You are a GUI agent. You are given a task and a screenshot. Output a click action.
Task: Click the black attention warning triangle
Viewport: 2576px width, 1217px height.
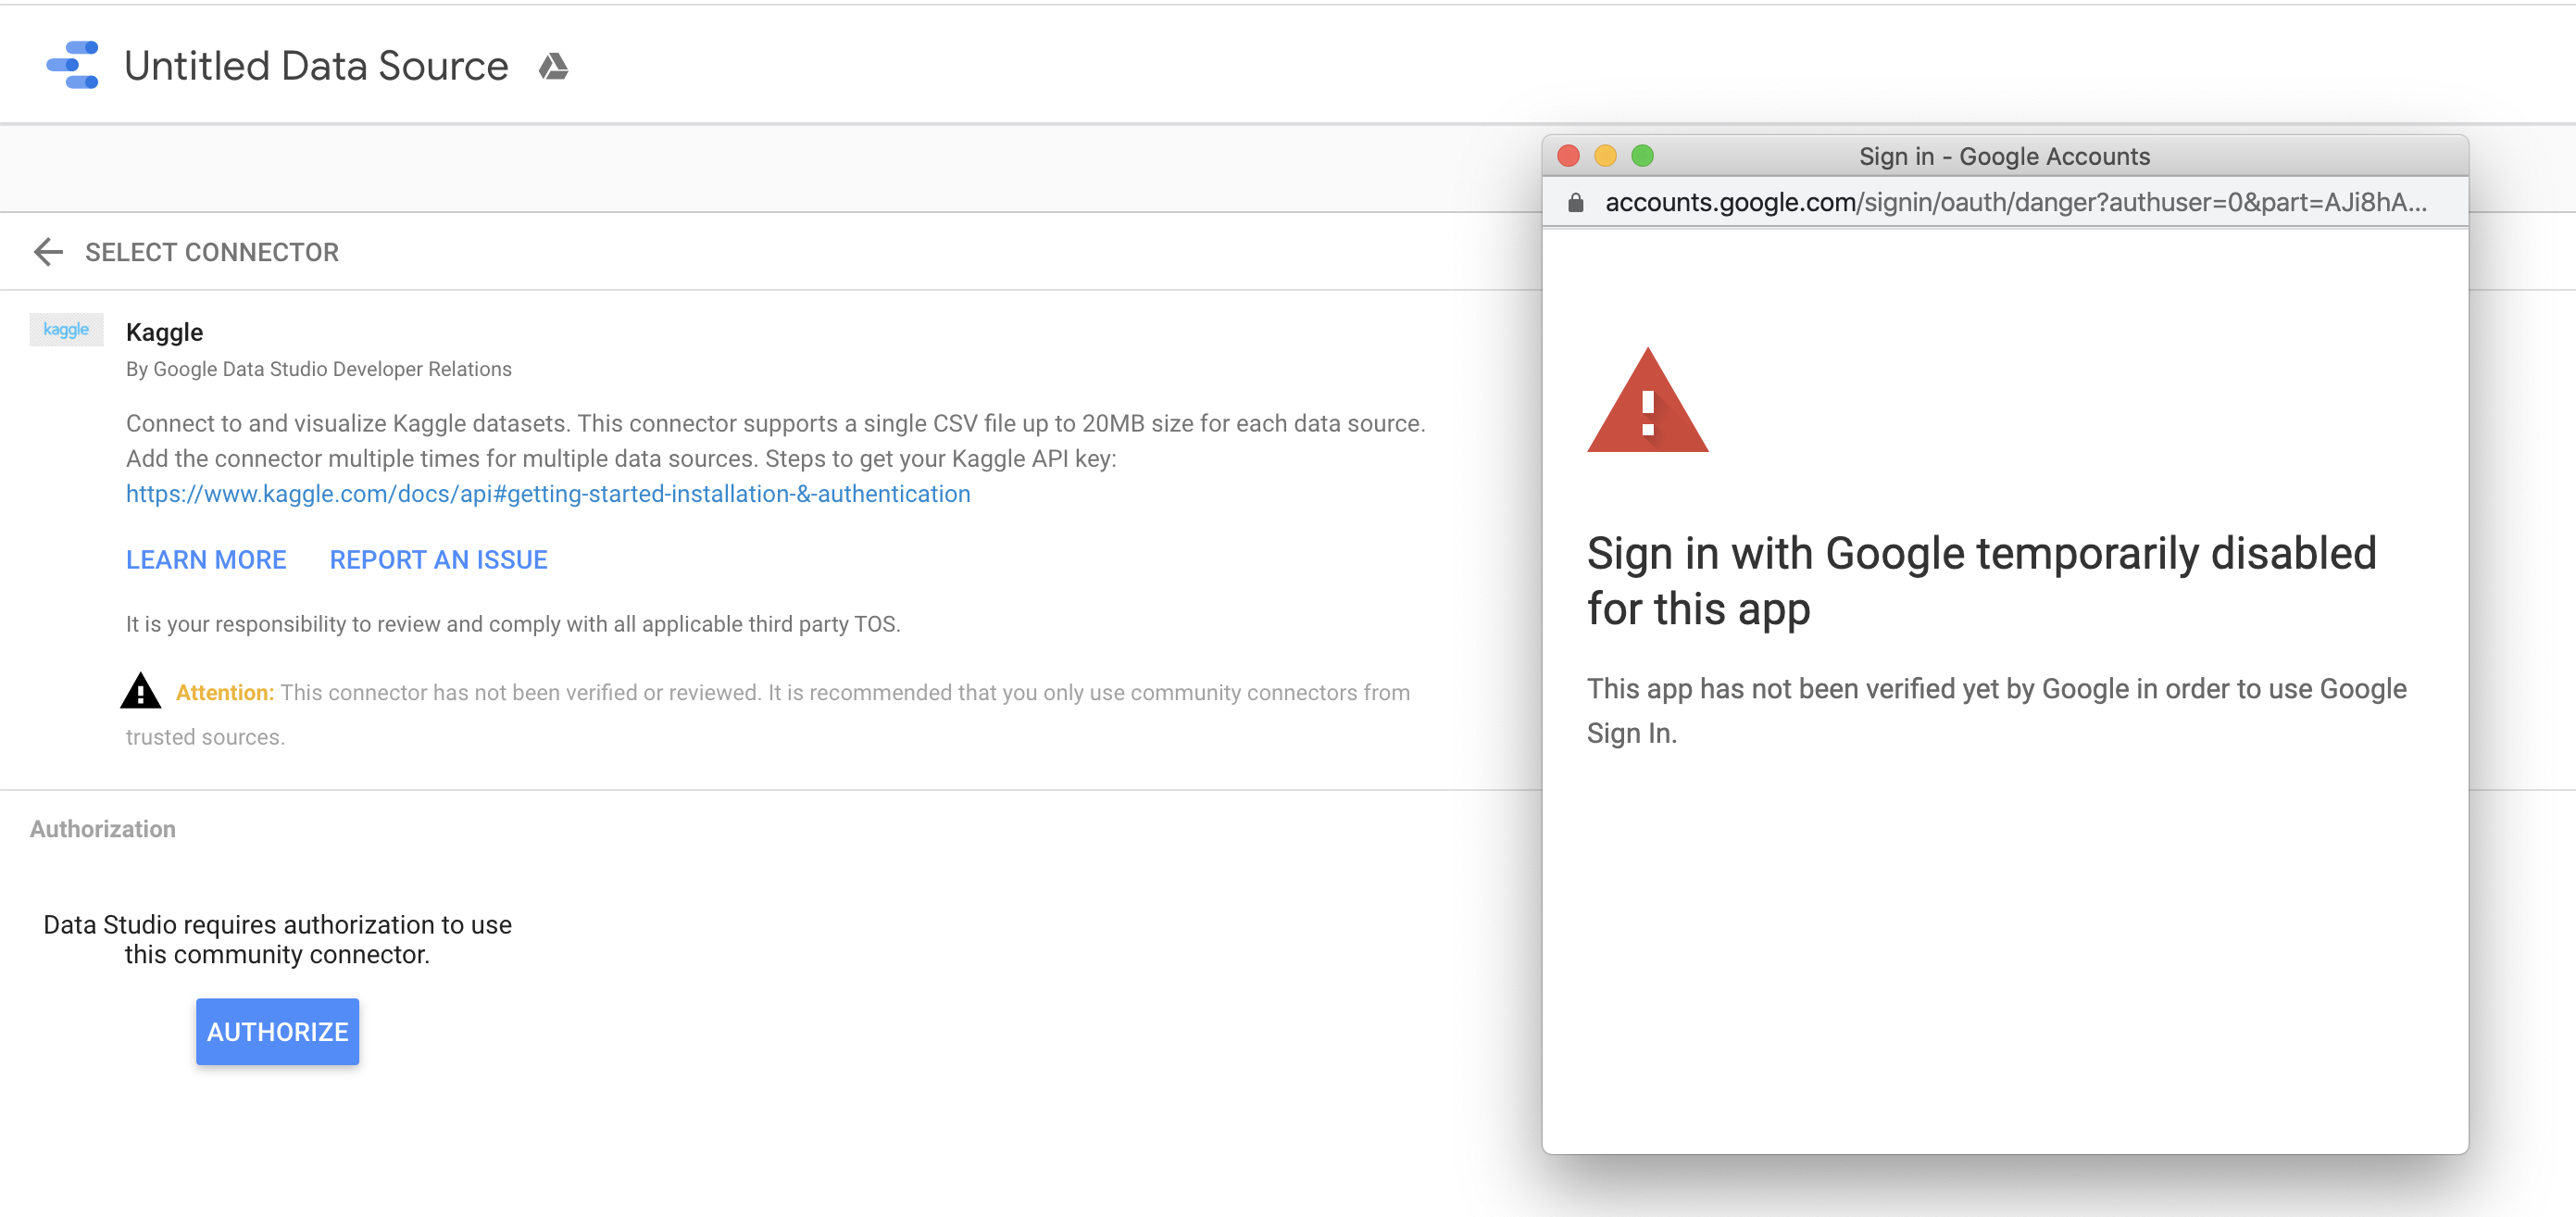click(x=141, y=691)
